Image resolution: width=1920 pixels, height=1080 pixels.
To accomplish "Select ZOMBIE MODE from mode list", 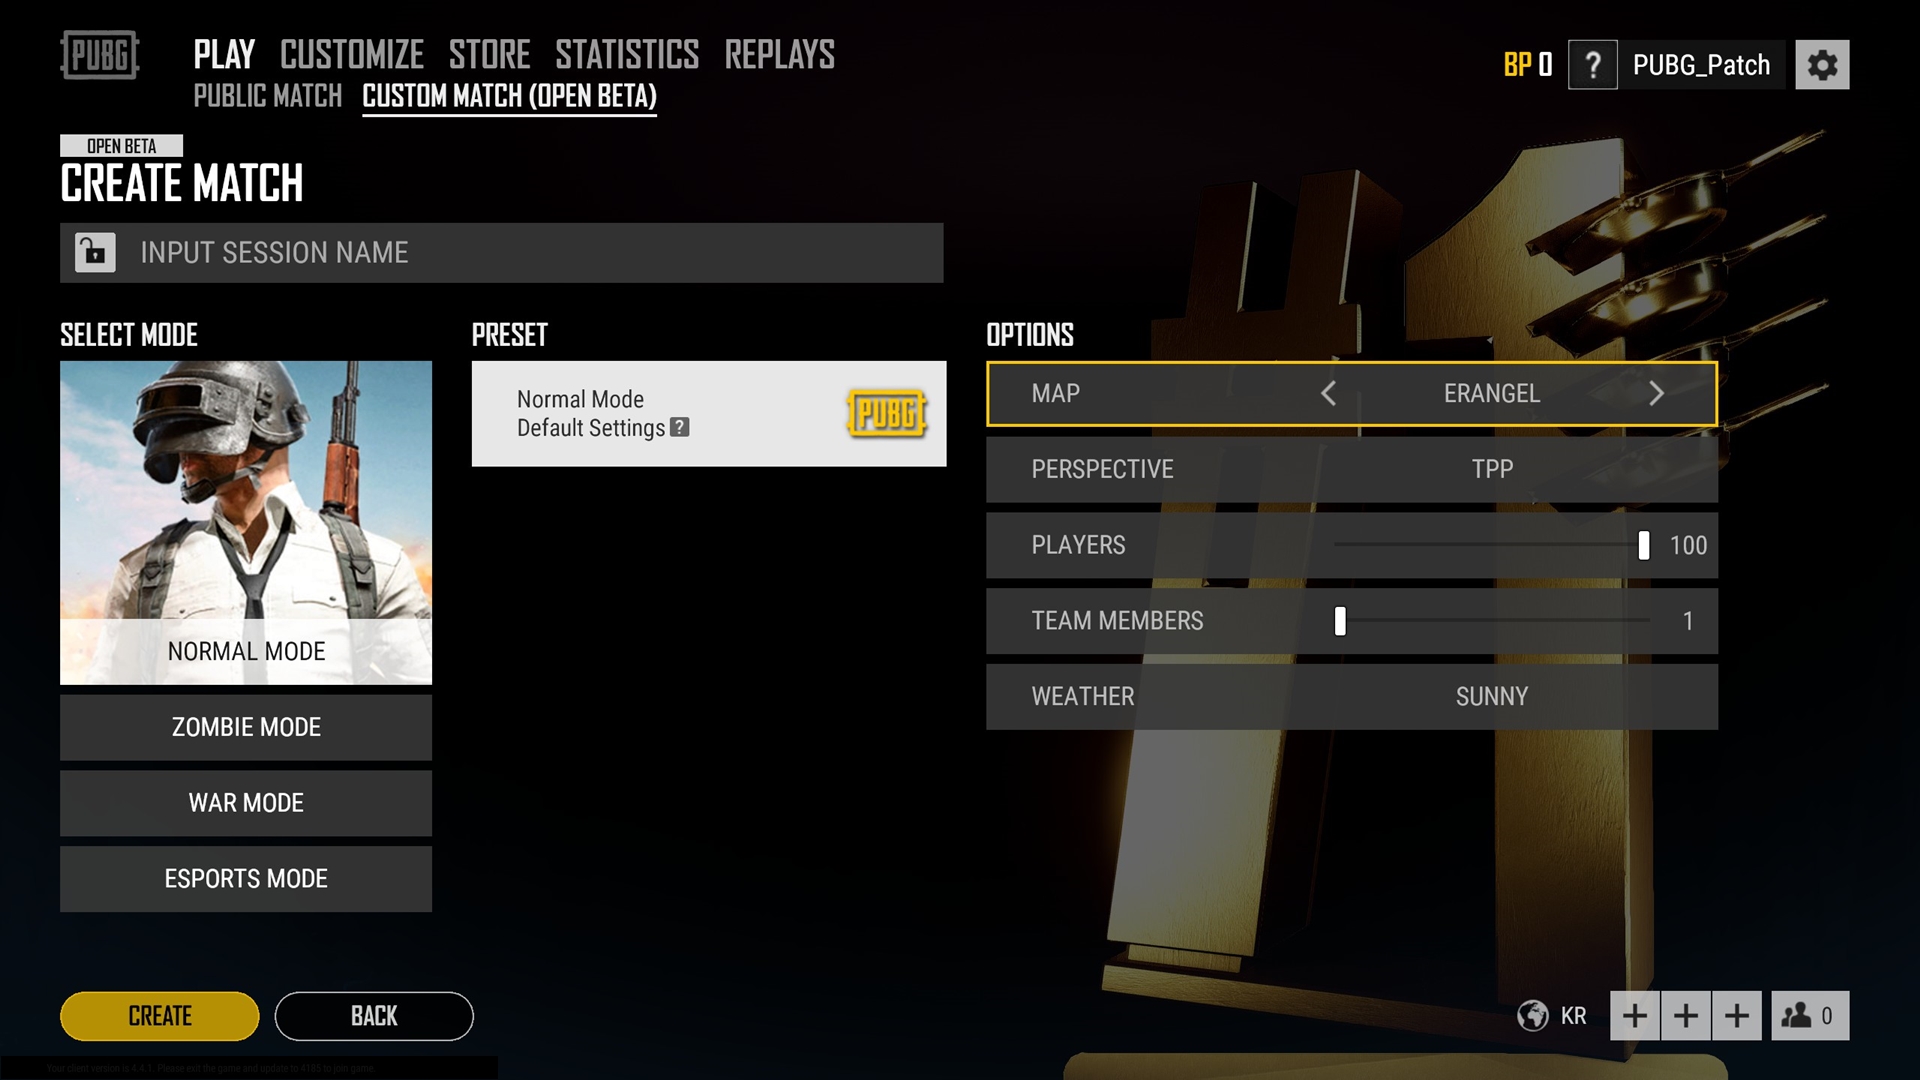I will click(245, 727).
